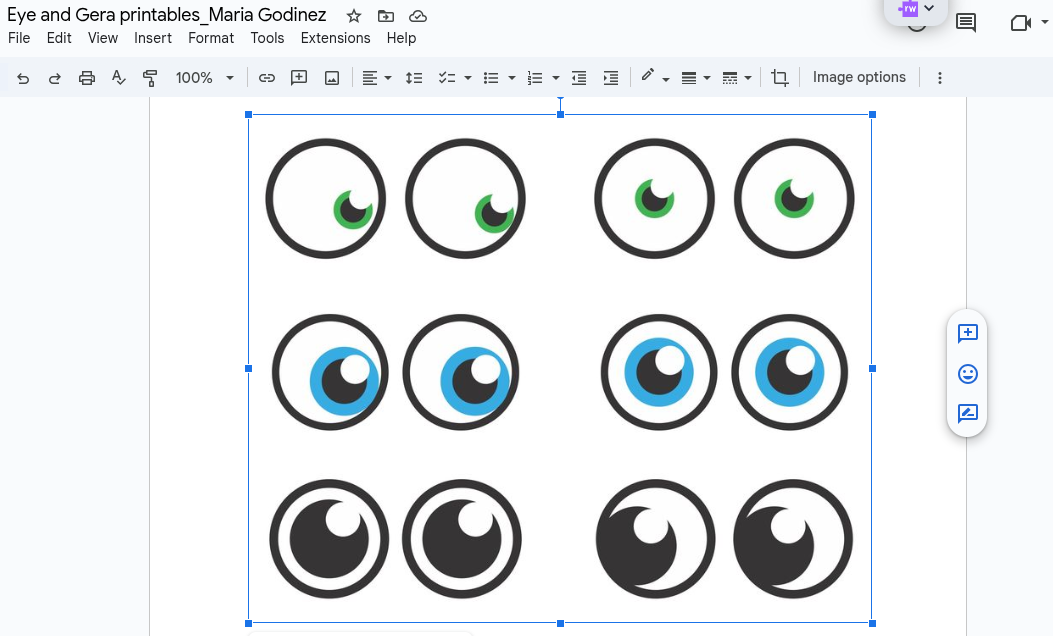Open the Extensions menu
Image resolution: width=1053 pixels, height=636 pixels.
click(335, 38)
